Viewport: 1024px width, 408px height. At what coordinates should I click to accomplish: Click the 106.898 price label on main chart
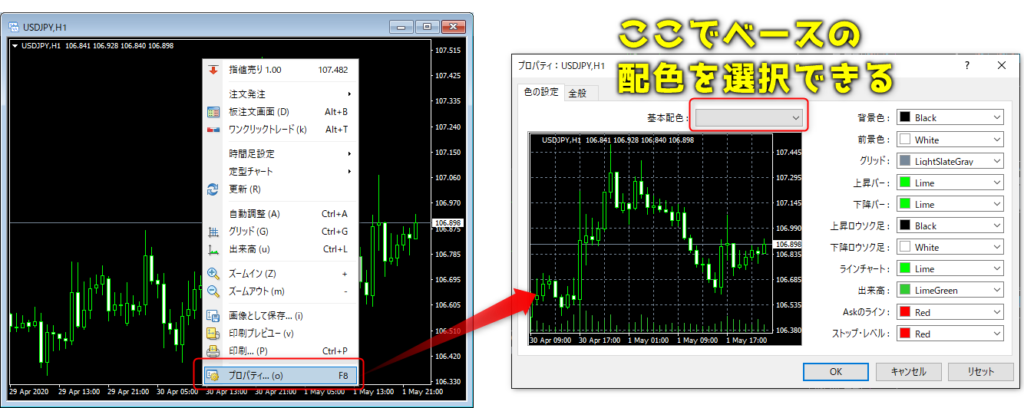(x=447, y=223)
